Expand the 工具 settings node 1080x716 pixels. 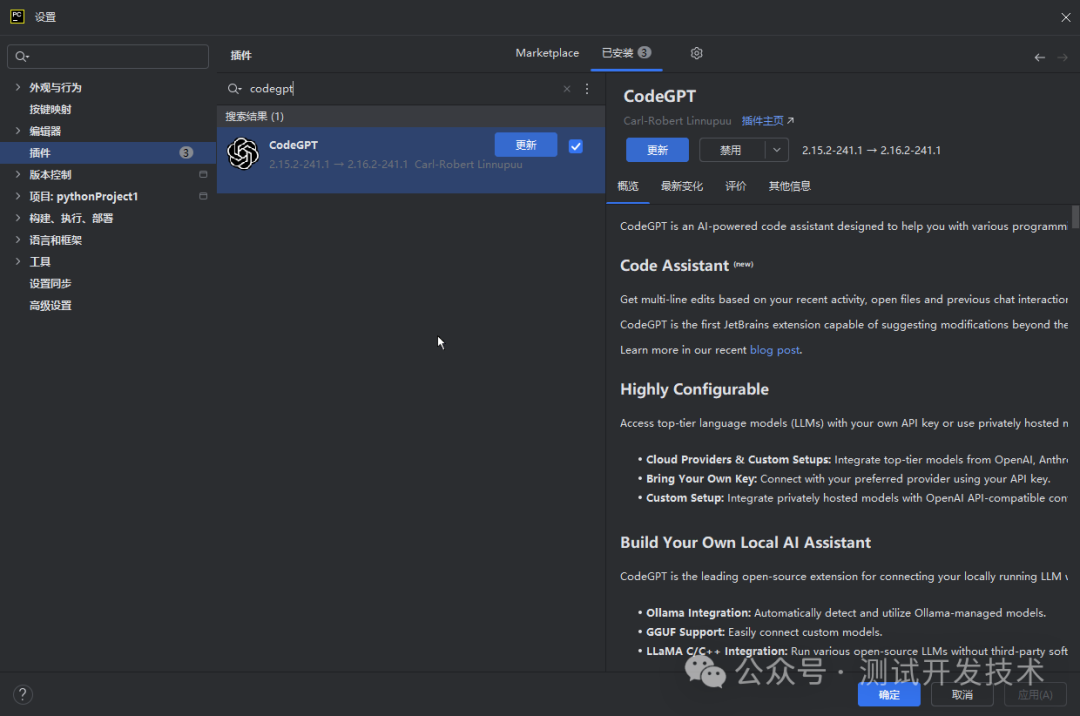tap(18, 262)
